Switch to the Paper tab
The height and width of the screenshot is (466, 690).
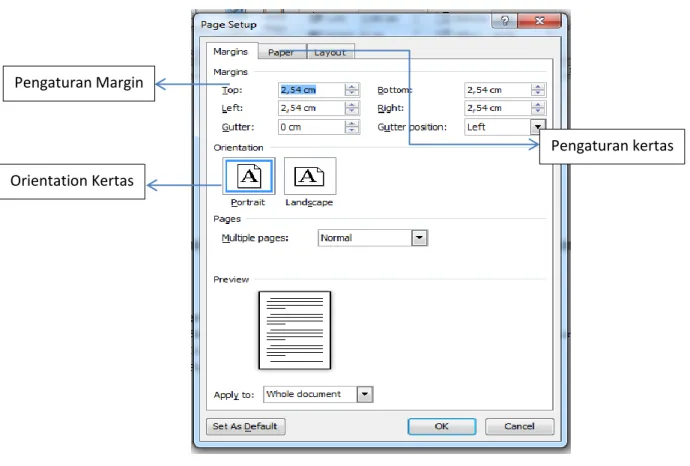tap(282, 52)
